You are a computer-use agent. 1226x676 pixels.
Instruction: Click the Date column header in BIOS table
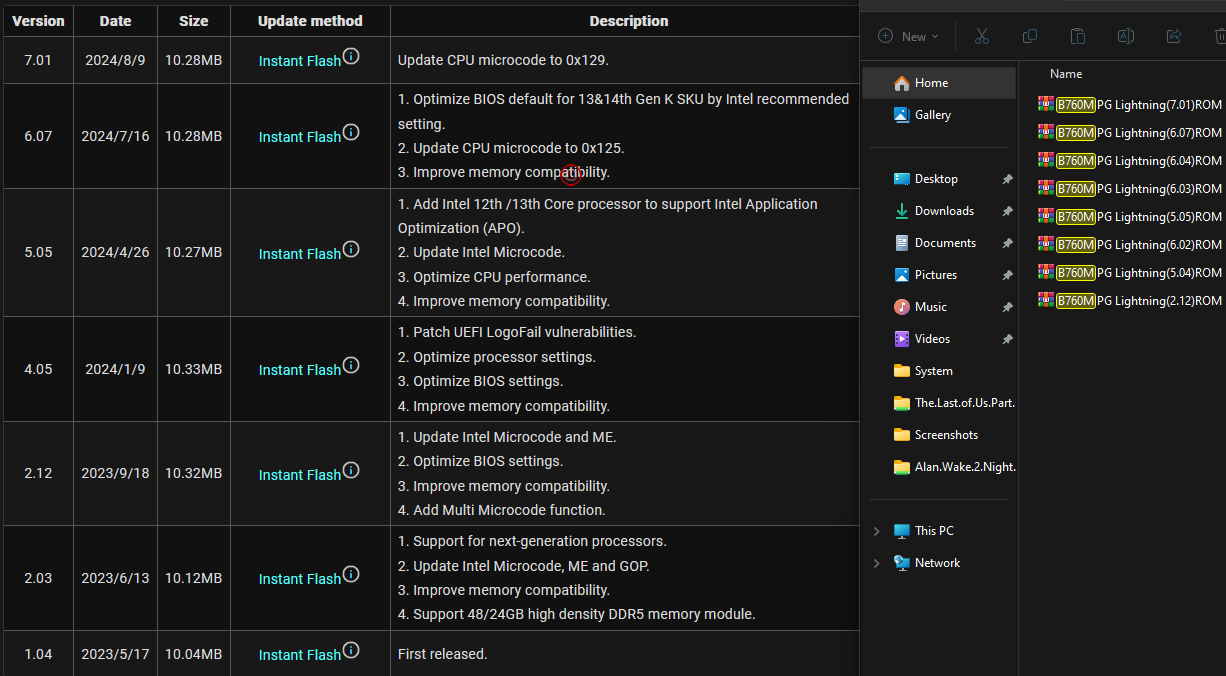[115, 21]
